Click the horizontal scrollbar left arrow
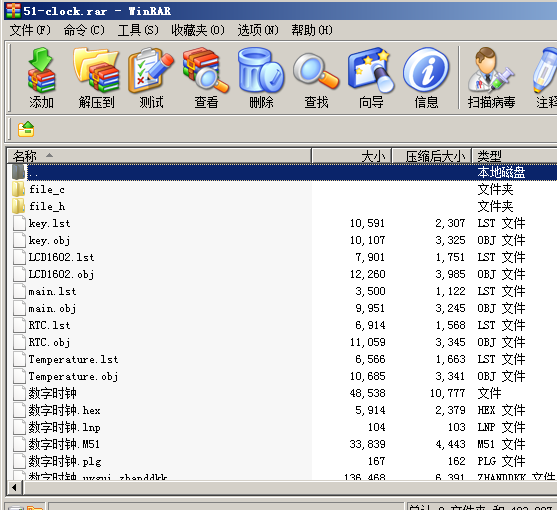 tap(14, 488)
